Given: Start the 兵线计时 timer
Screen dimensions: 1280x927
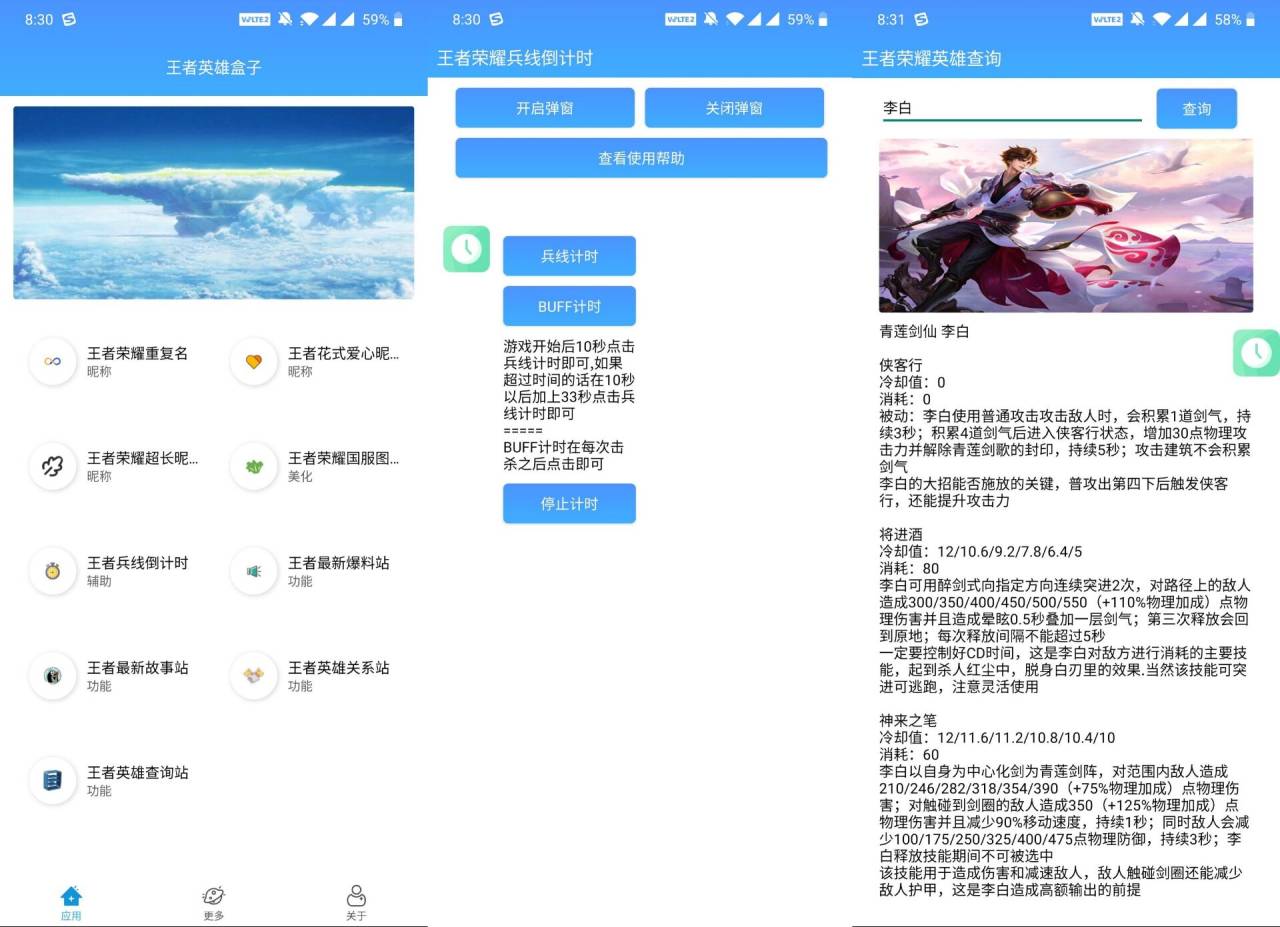Looking at the screenshot, I should pos(569,255).
